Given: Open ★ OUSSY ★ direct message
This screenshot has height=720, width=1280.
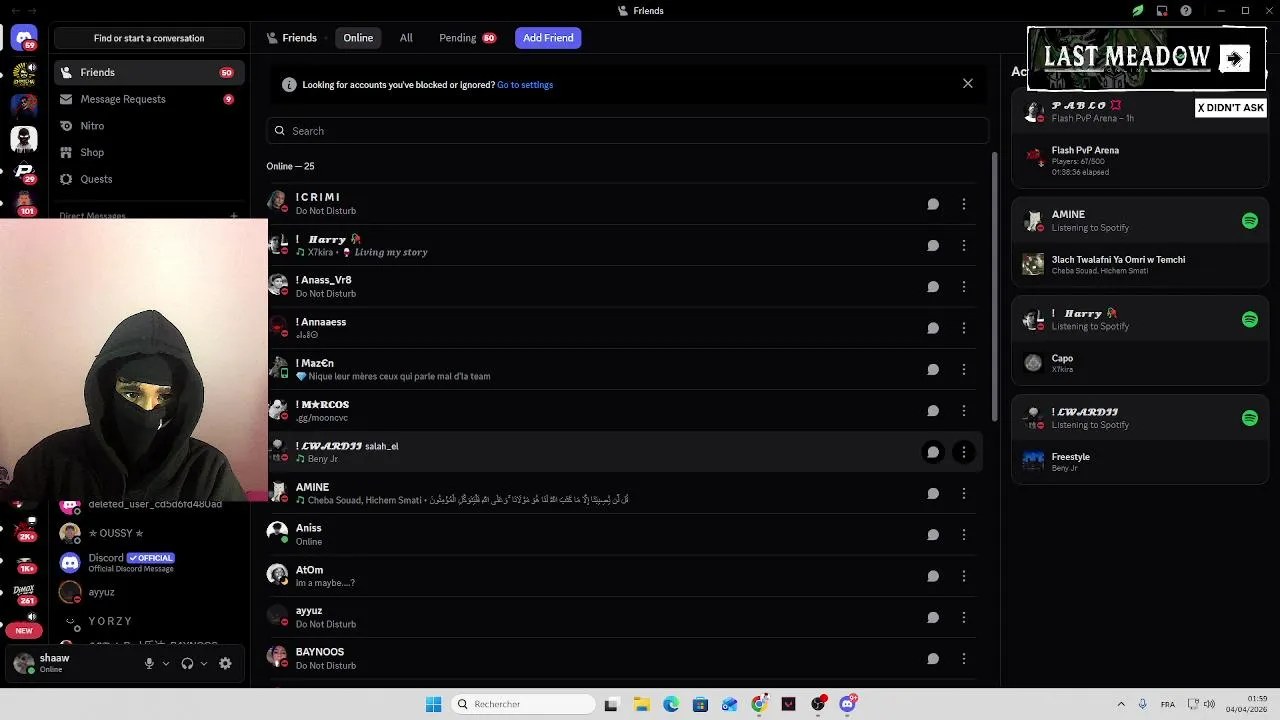Looking at the screenshot, I should coord(149,533).
